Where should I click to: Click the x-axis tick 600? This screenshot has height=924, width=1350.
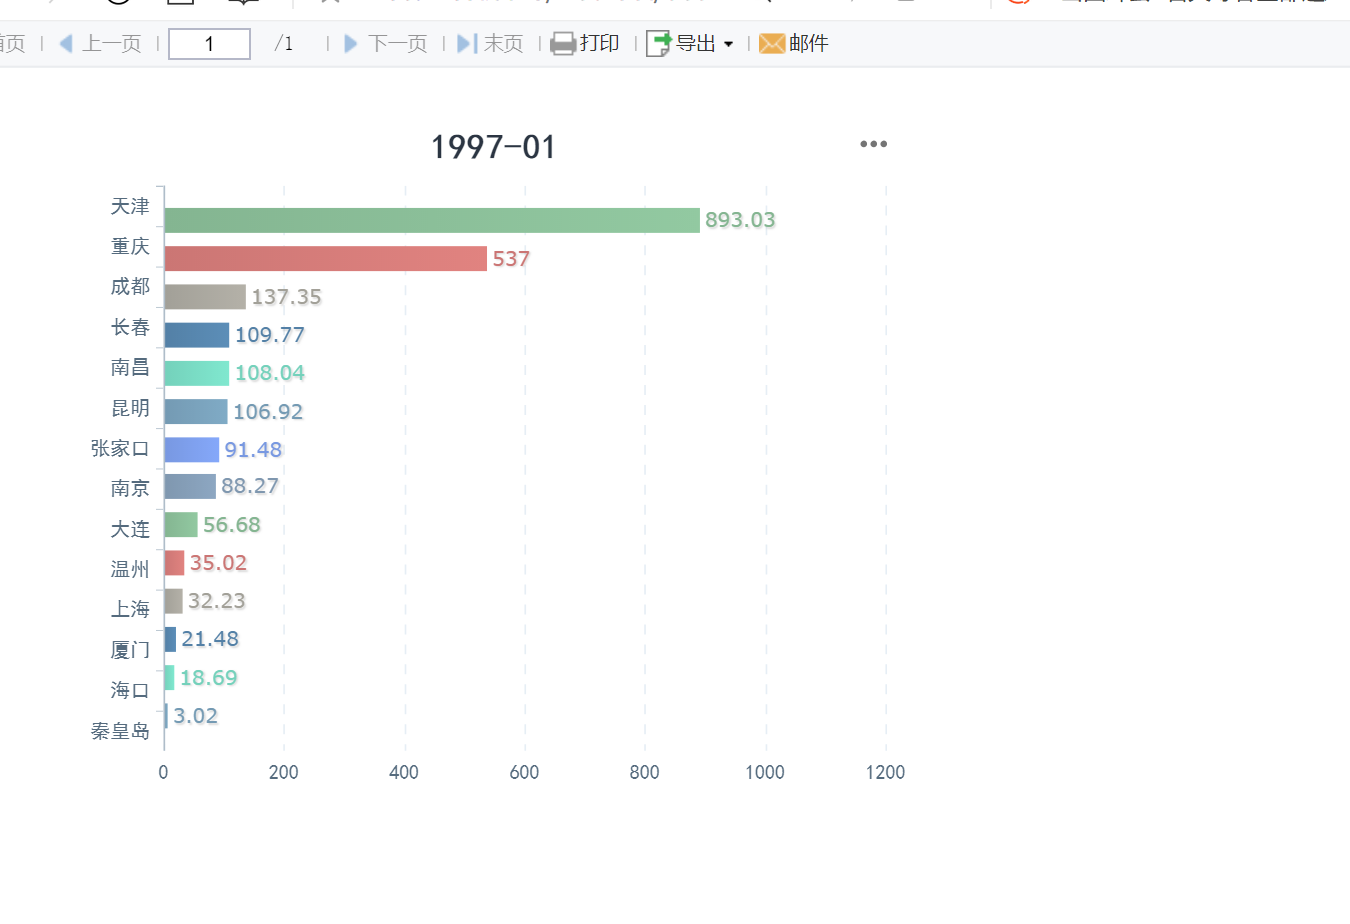point(524,772)
